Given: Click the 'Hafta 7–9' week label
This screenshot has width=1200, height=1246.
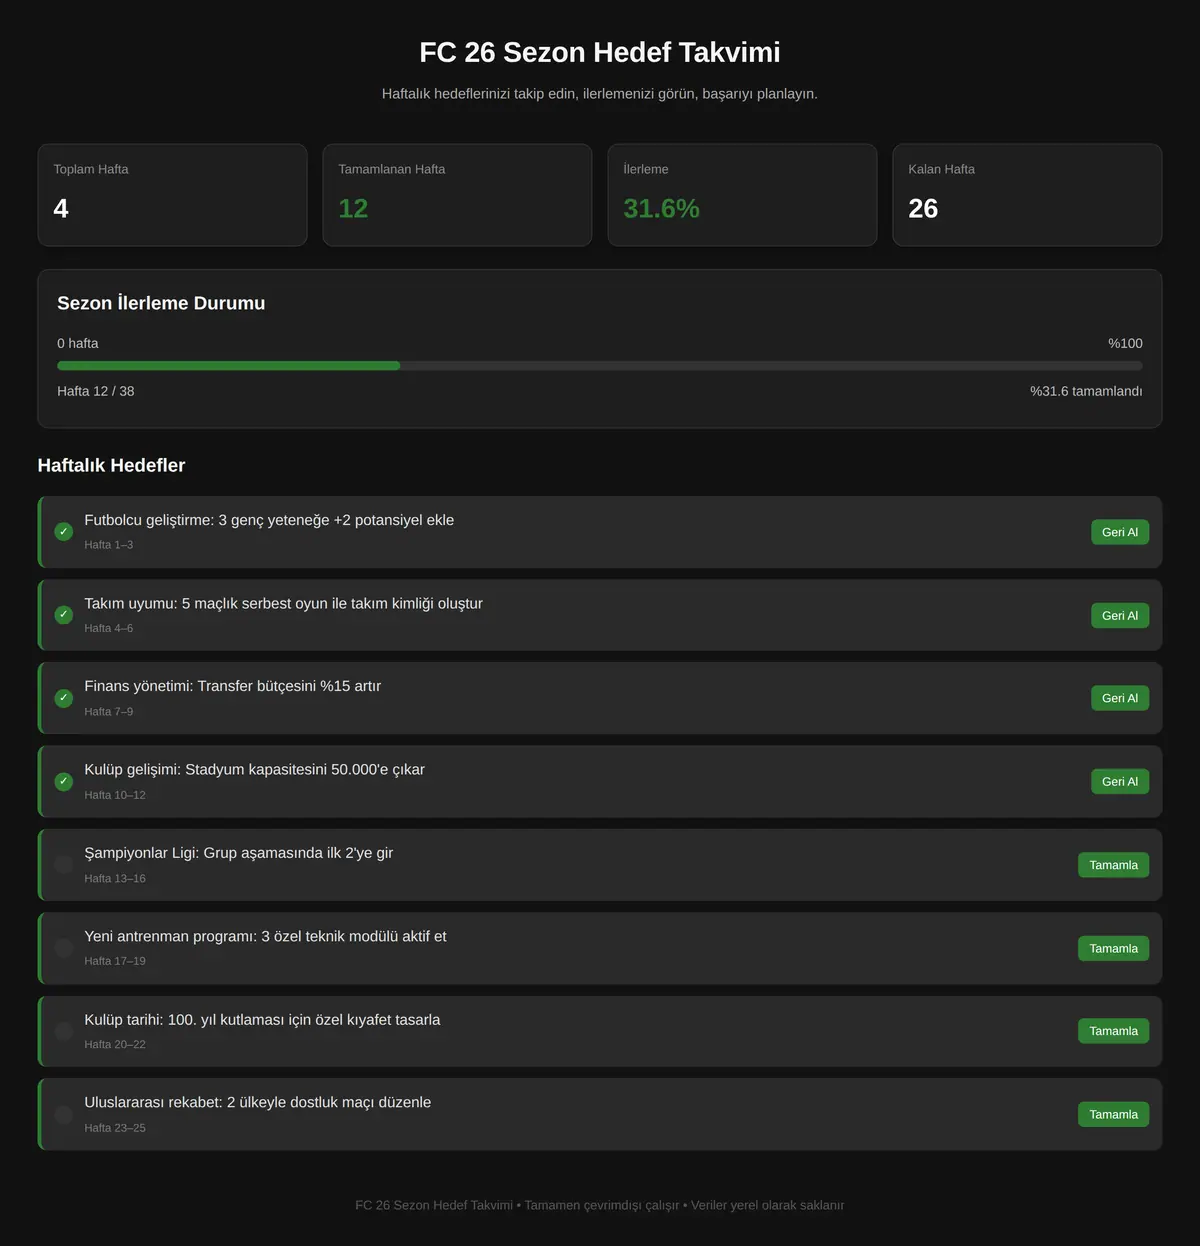Looking at the screenshot, I should click(109, 712).
